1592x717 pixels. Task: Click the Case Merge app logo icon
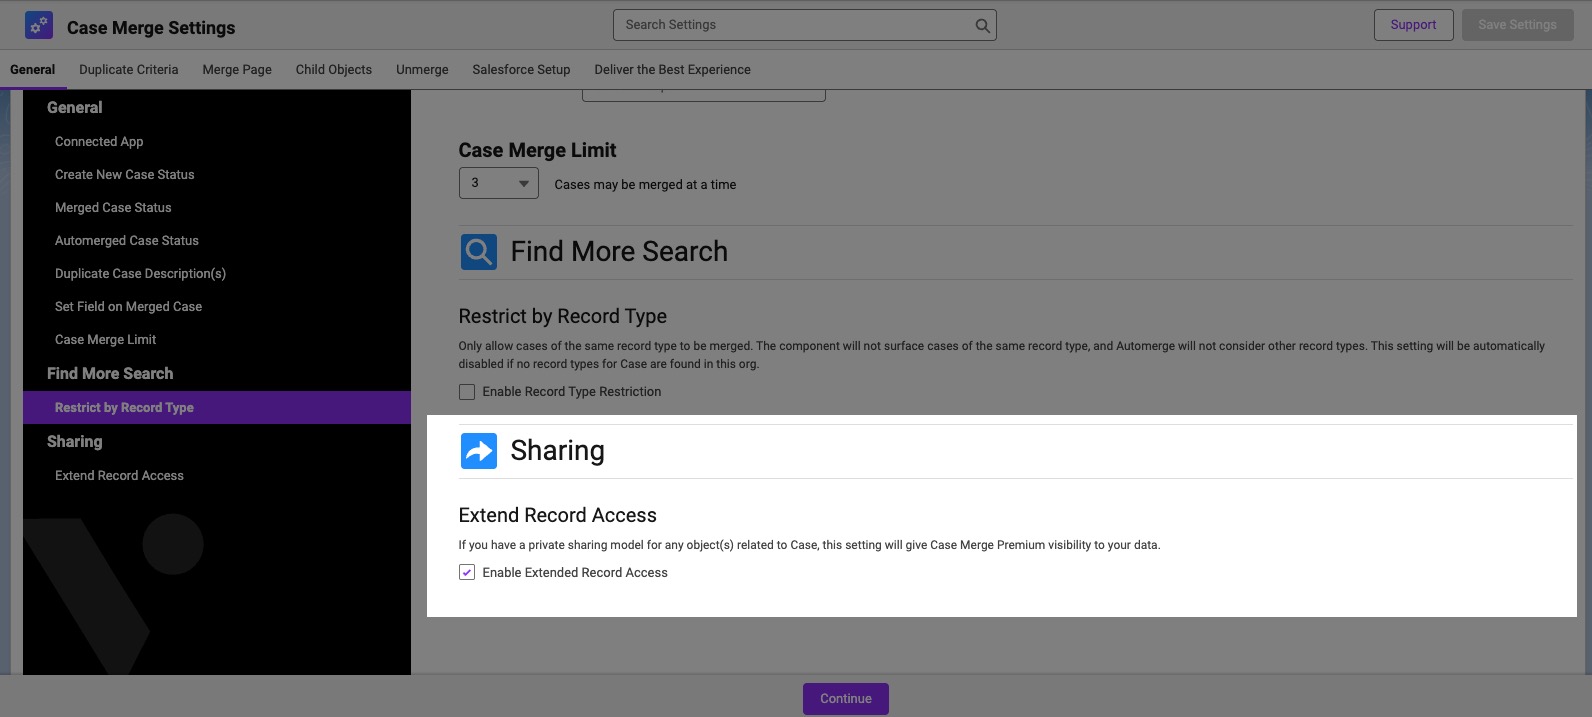click(39, 25)
